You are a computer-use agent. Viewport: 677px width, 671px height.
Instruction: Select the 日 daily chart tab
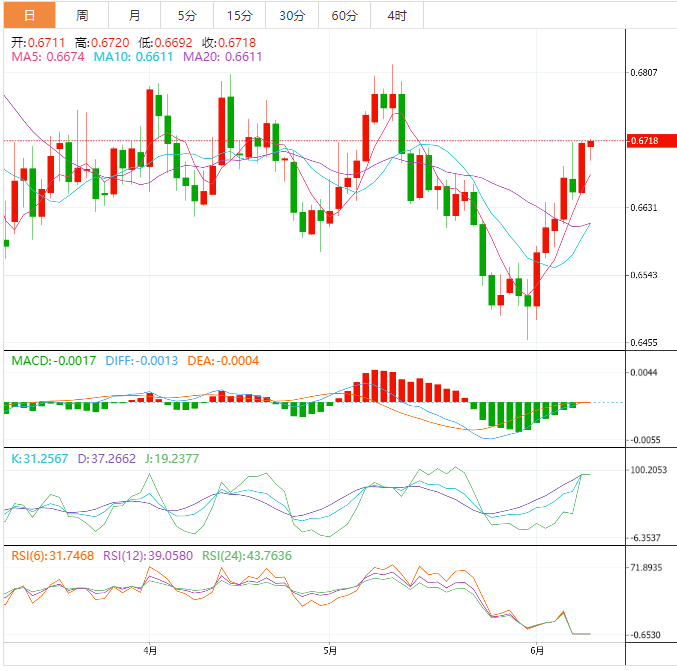pos(28,15)
